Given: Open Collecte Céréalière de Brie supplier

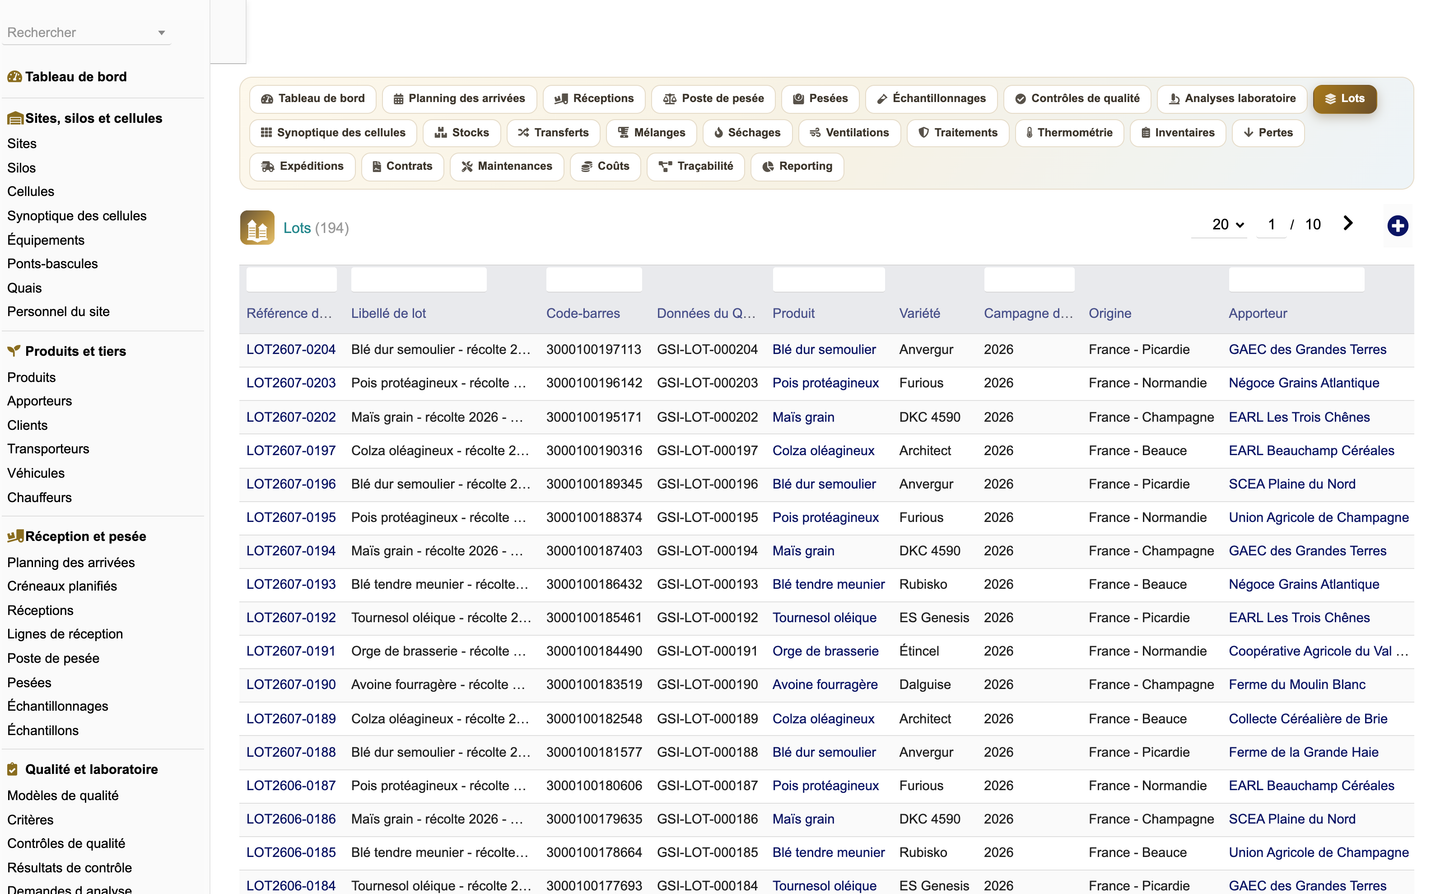Looking at the screenshot, I should (x=1308, y=719).
